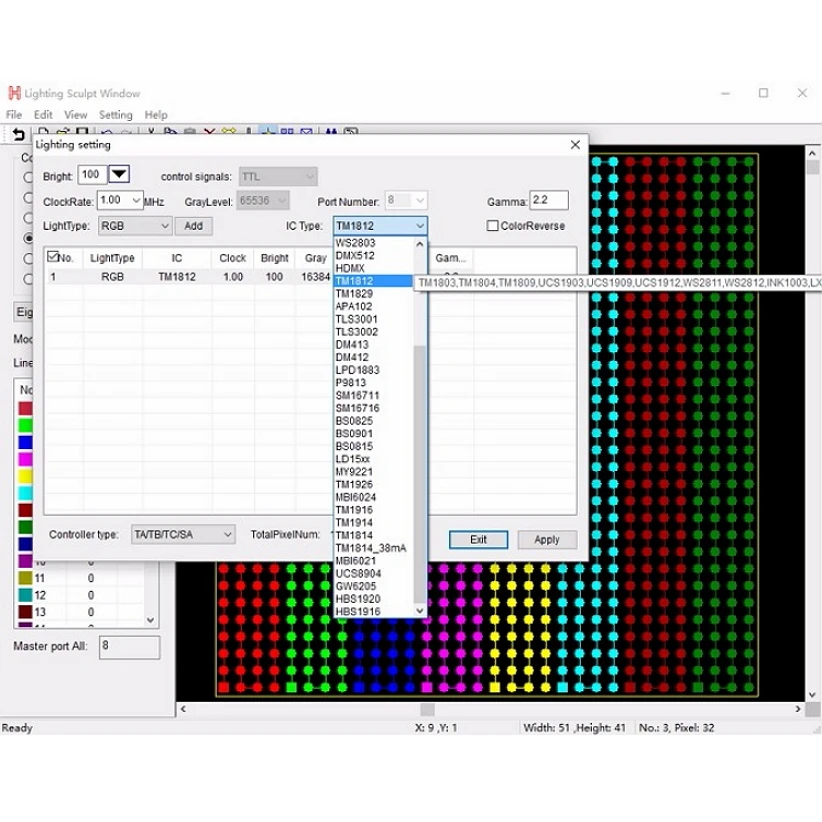Open the Edit menu
The width and height of the screenshot is (822, 822).
(43, 115)
